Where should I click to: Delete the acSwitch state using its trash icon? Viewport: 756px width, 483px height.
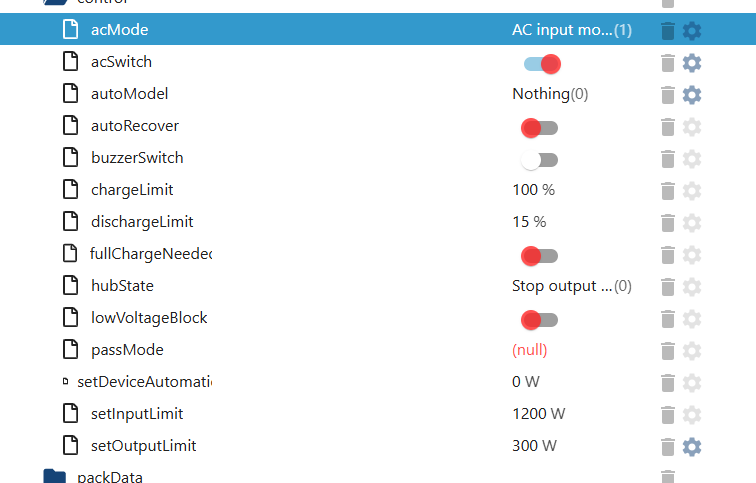pyautogui.click(x=668, y=63)
